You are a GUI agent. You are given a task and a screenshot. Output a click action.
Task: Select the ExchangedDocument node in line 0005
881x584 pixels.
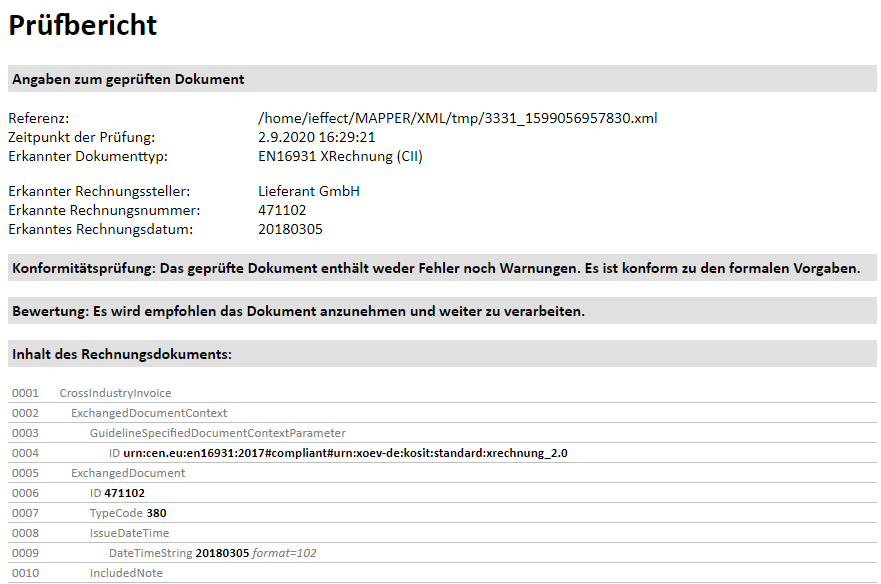pos(128,473)
